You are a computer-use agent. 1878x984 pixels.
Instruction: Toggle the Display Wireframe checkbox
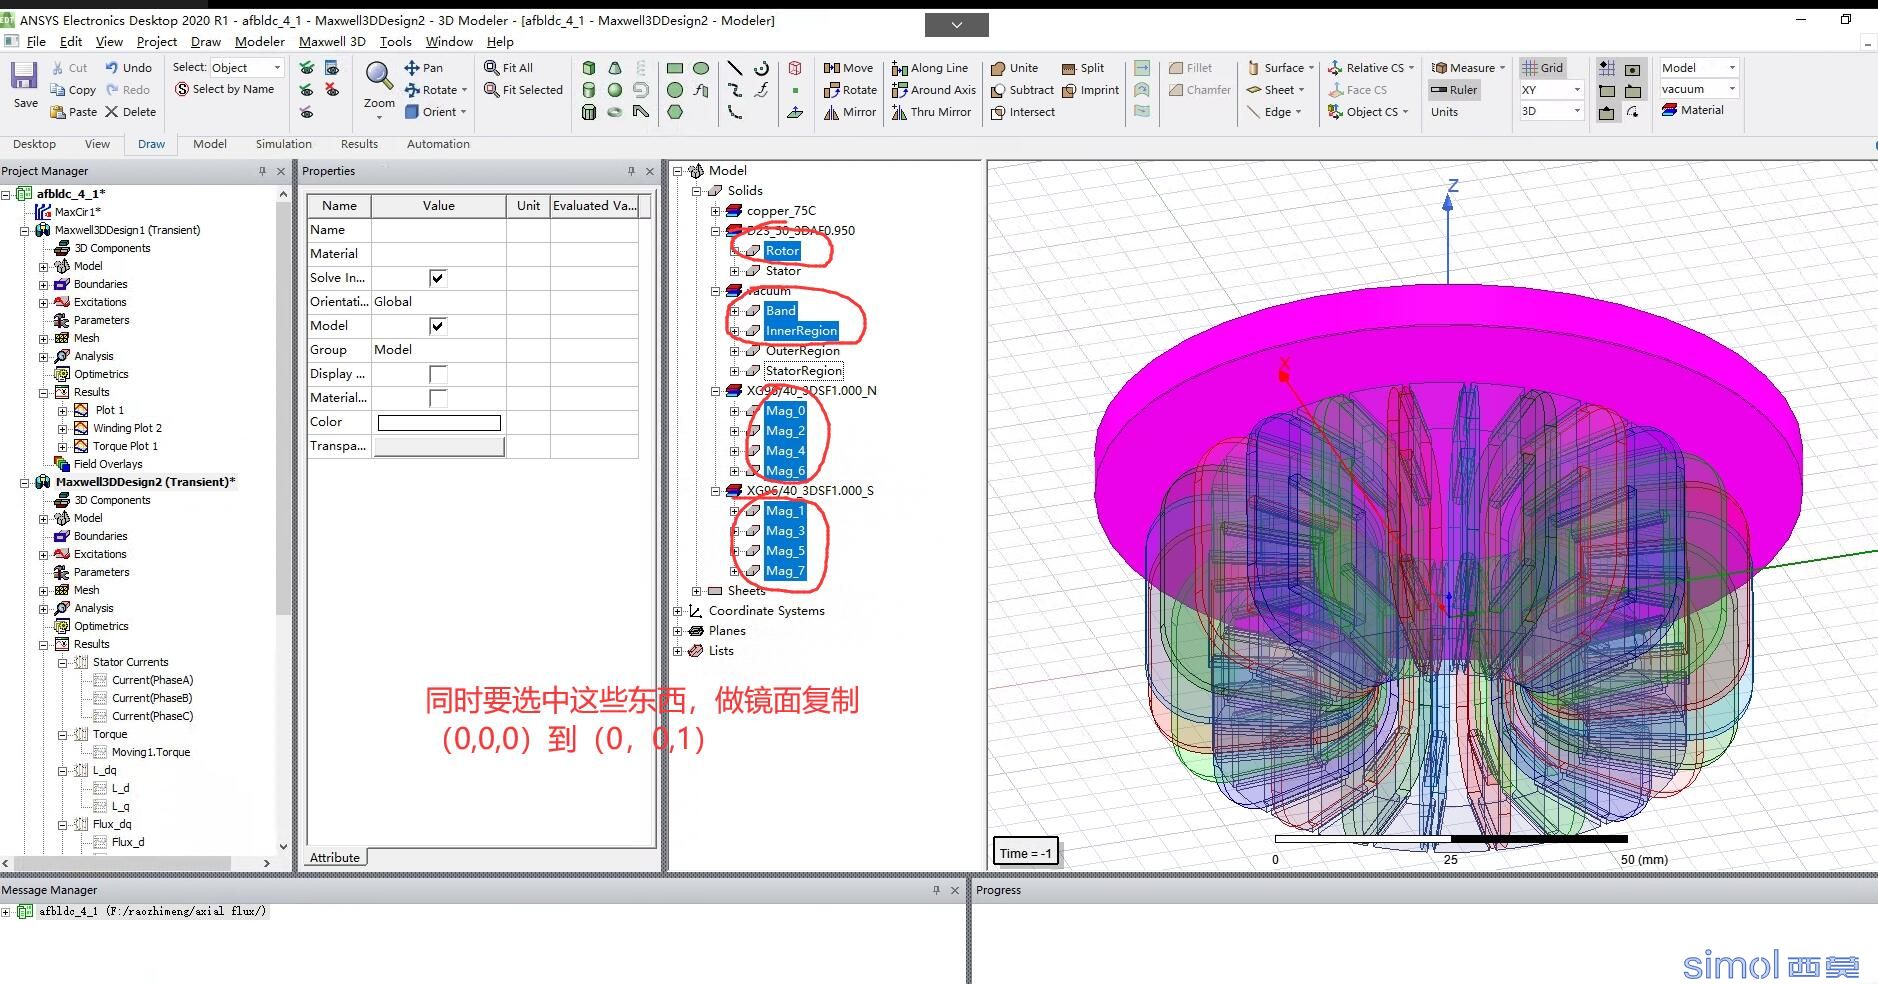(x=437, y=374)
